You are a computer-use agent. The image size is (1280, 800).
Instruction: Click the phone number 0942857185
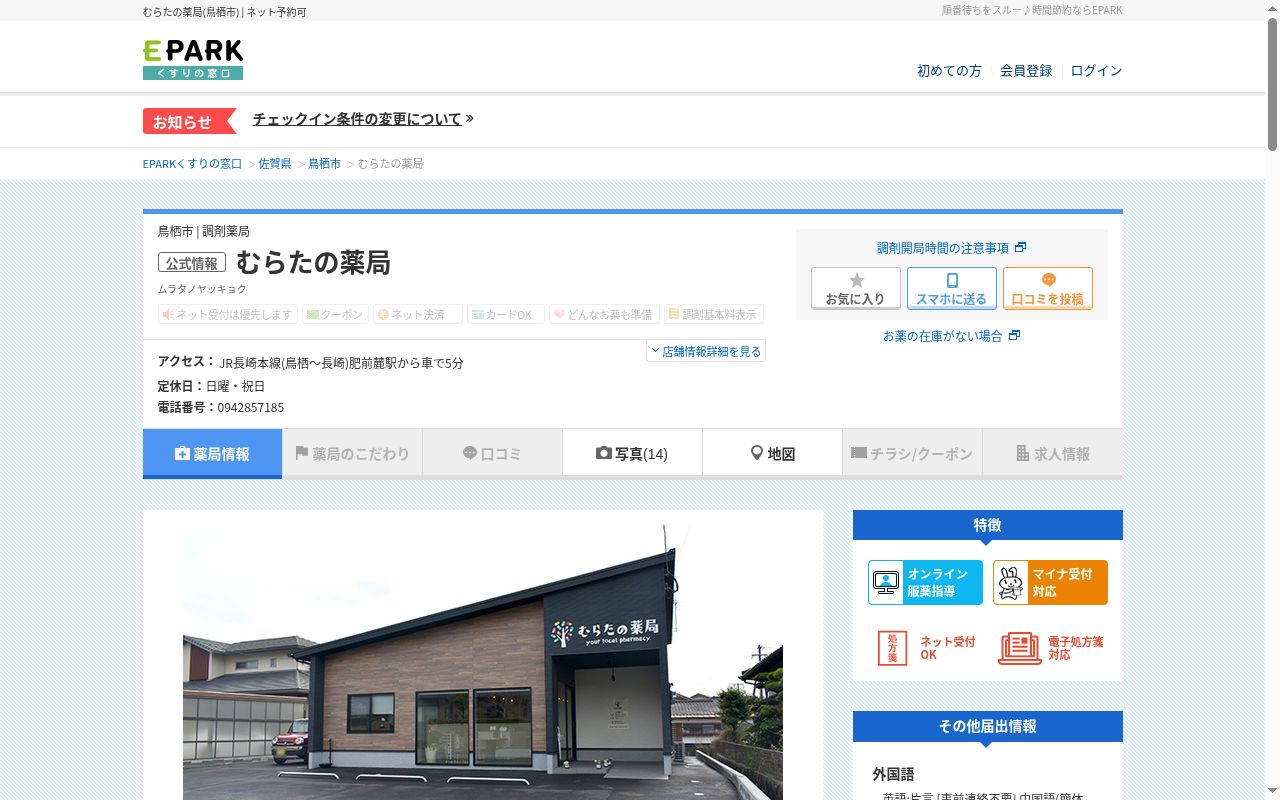(x=251, y=407)
